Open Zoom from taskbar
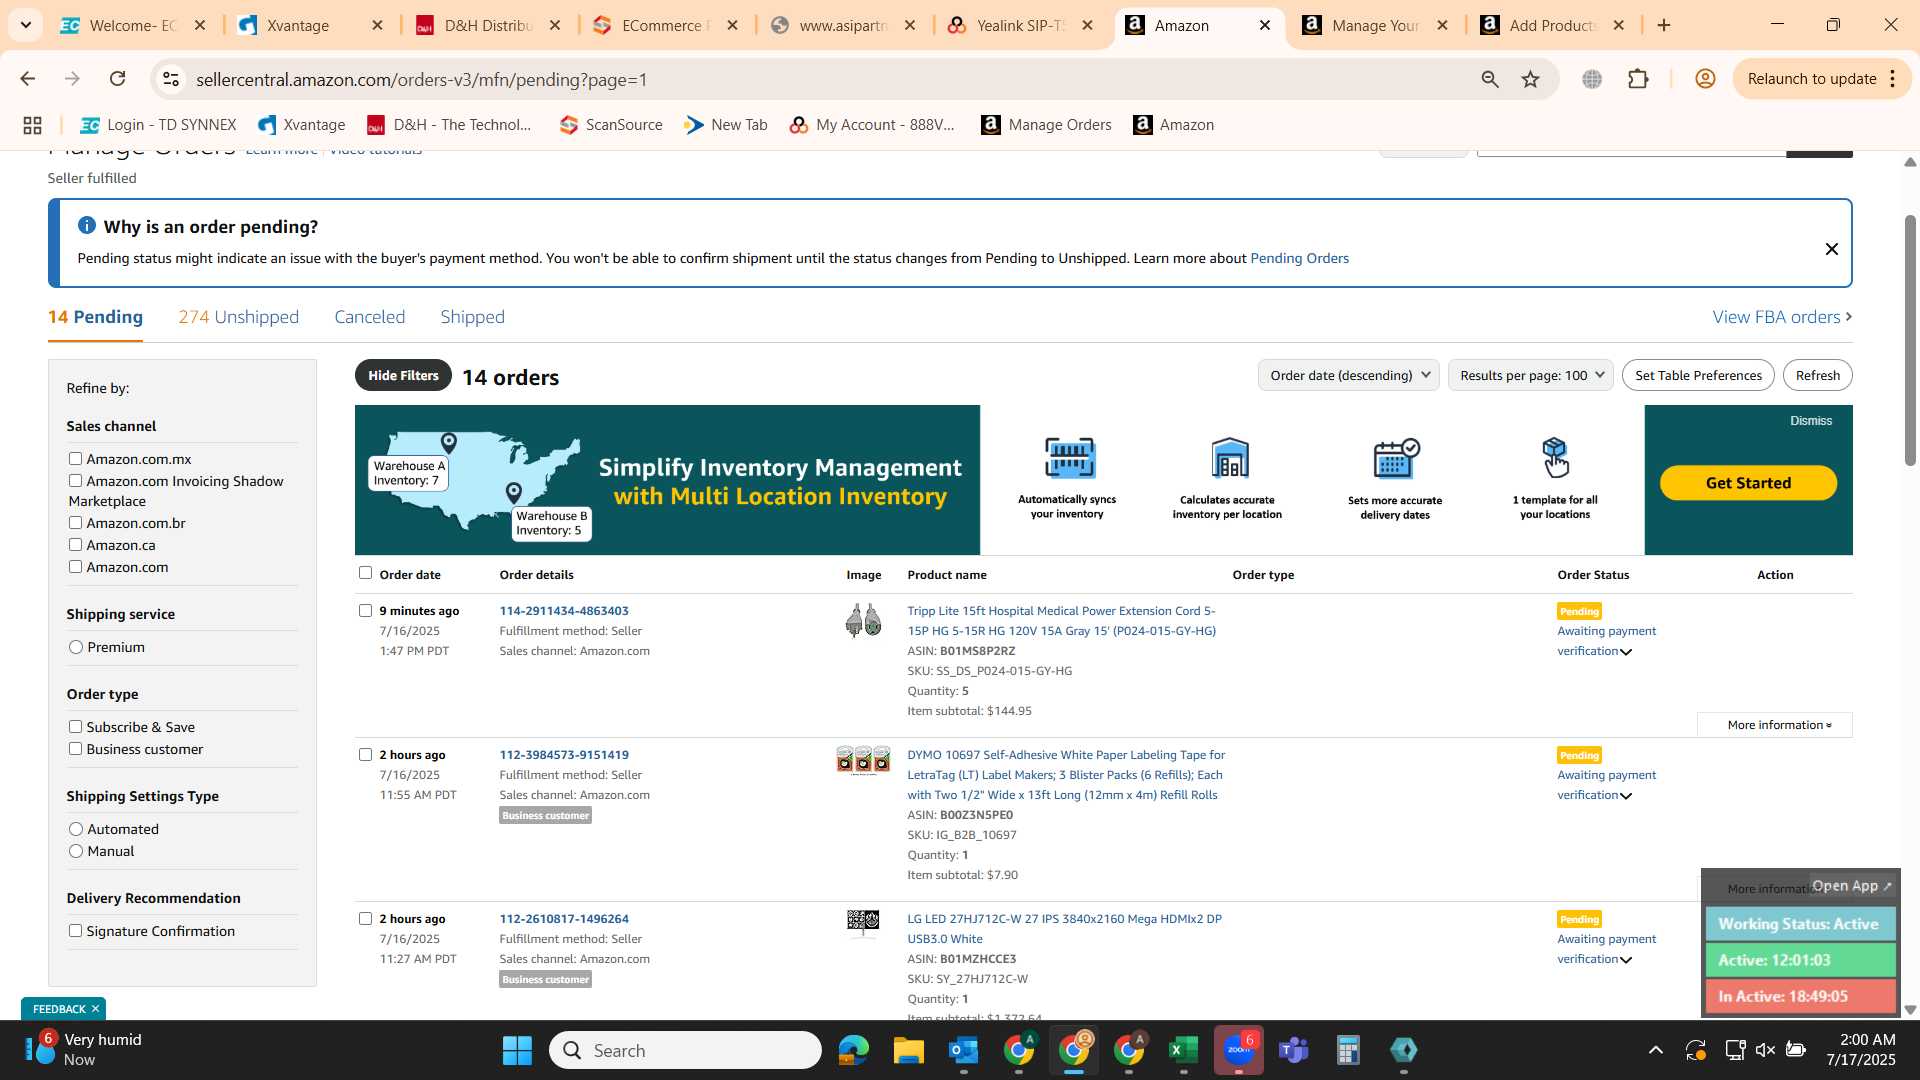 point(1238,1050)
